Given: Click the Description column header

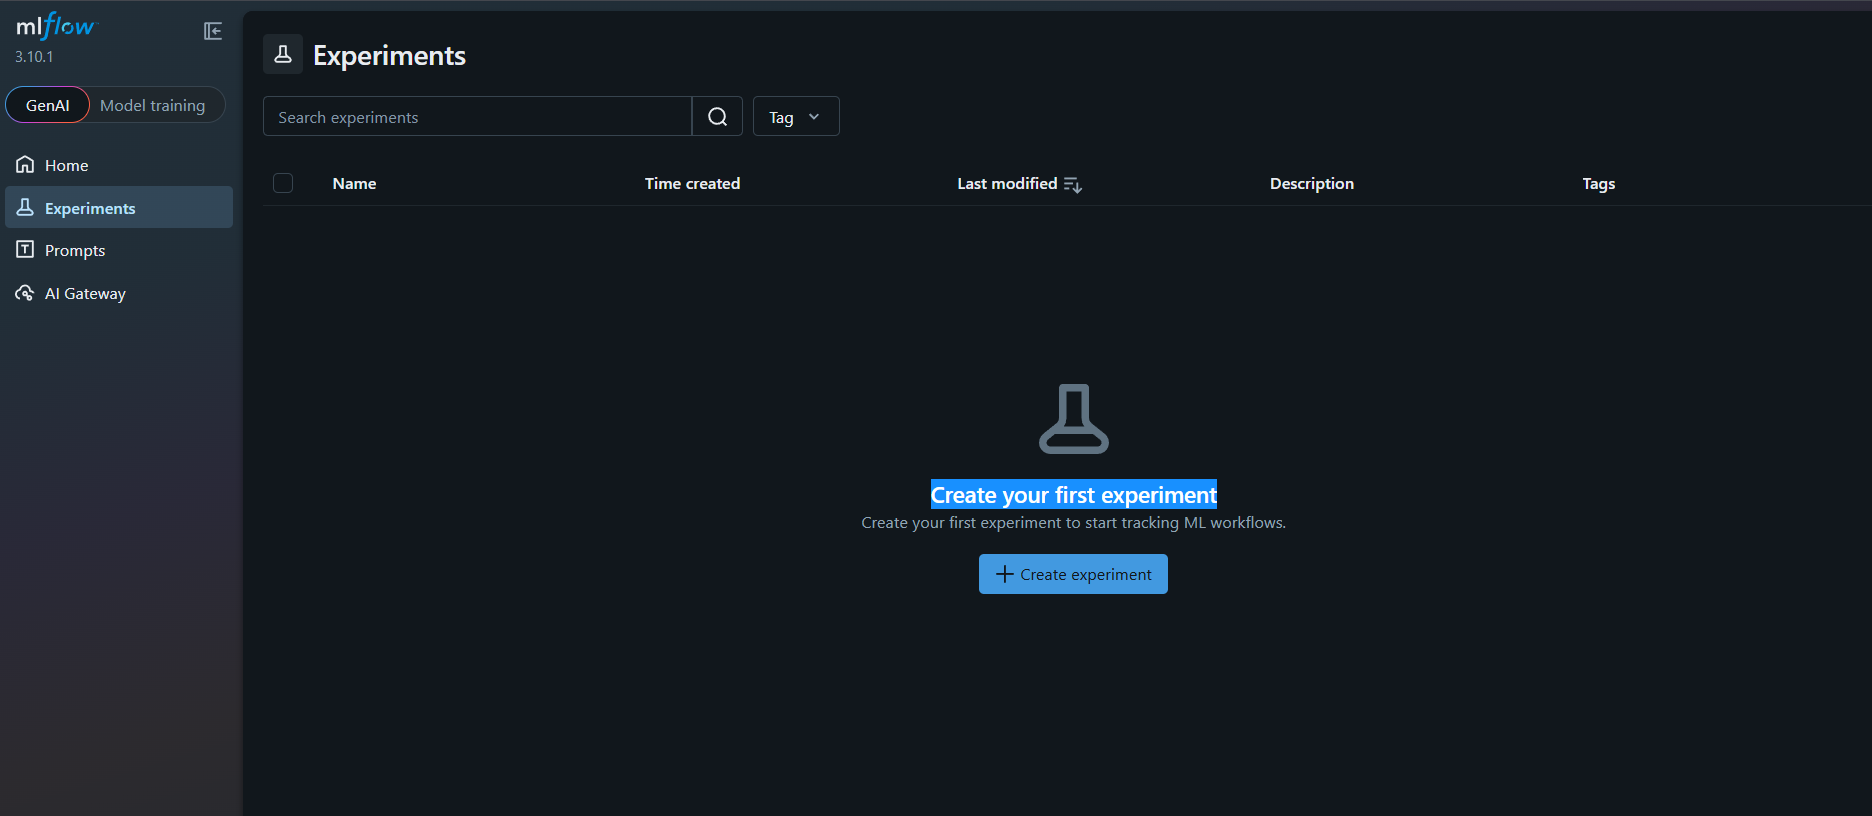Looking at the screenshot, I should coord(1311,184).
